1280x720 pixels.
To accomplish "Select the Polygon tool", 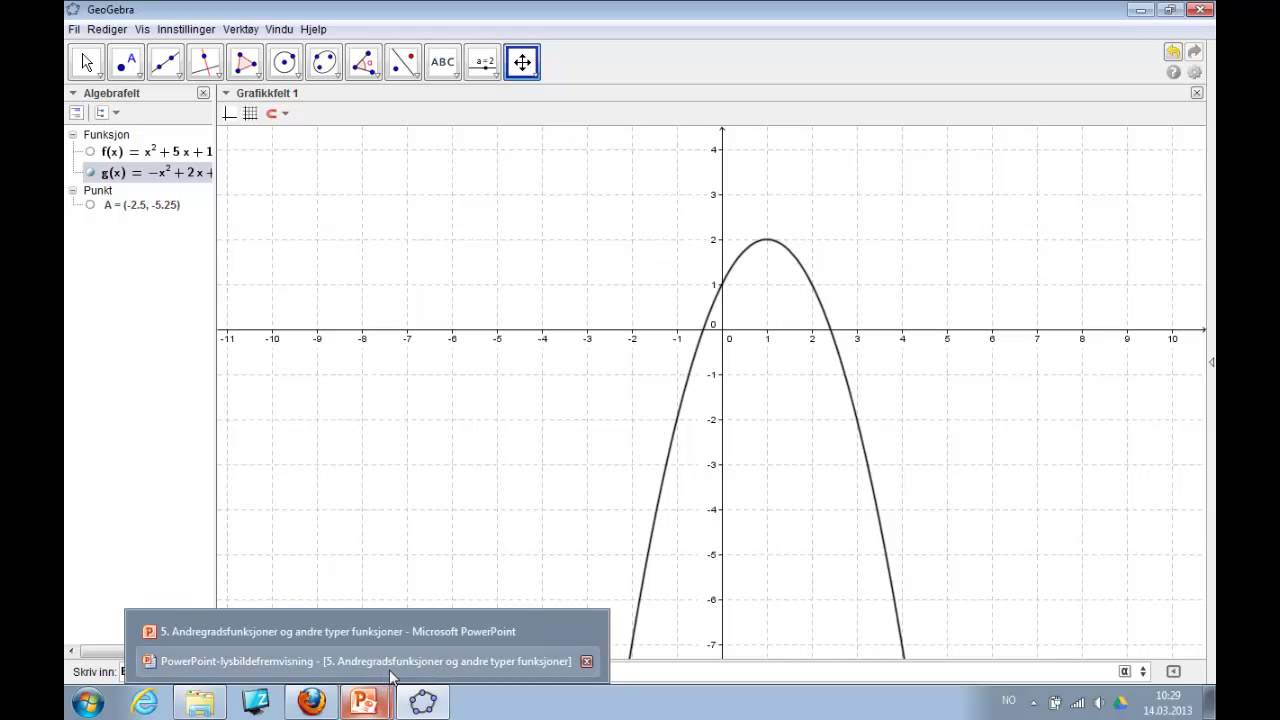I will [245, 62].
